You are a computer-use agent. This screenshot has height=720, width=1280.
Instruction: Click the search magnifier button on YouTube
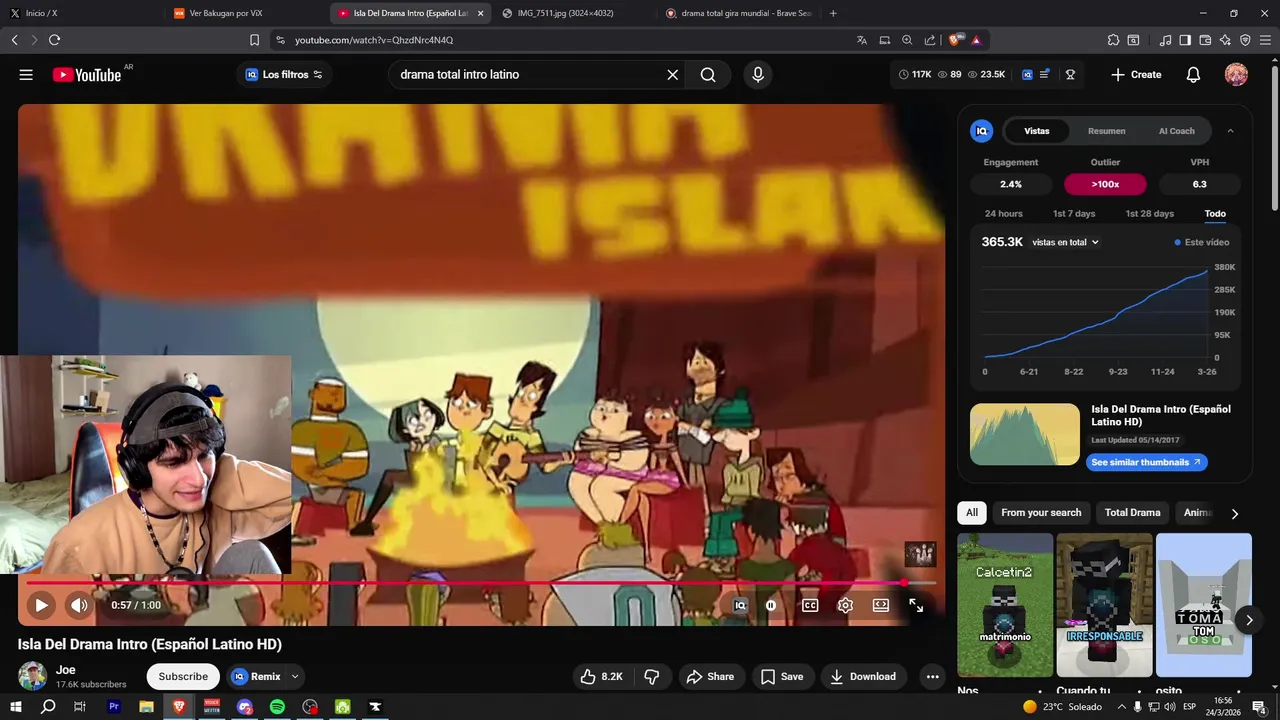pyautogui.click(x=708, y=75)
